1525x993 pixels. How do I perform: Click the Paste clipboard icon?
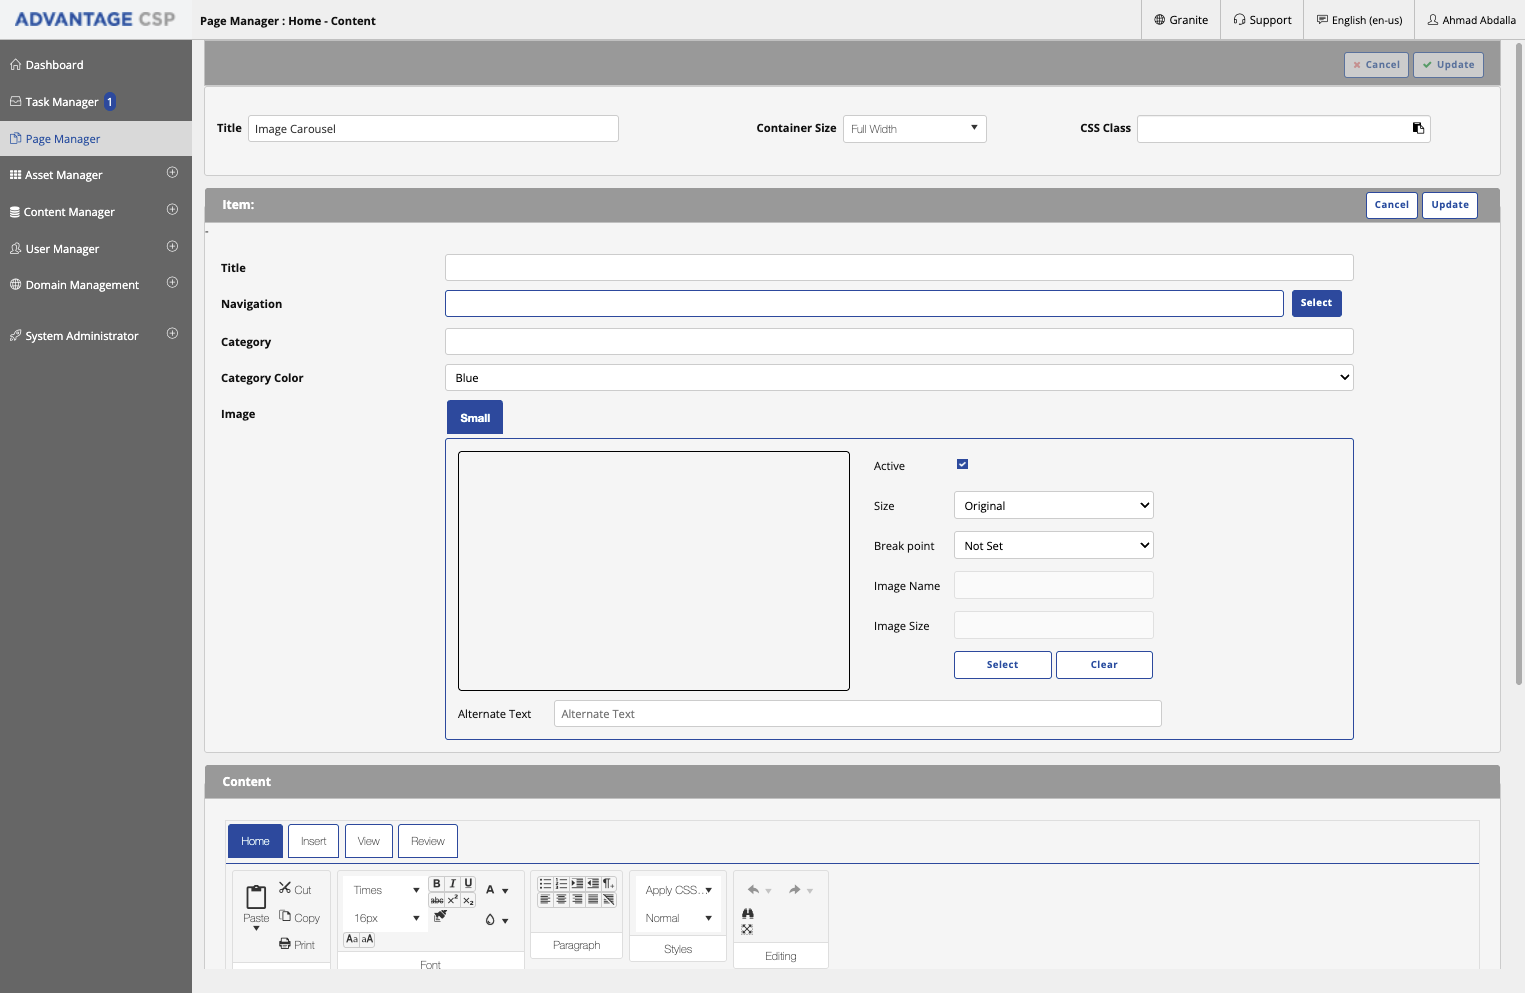256,897
